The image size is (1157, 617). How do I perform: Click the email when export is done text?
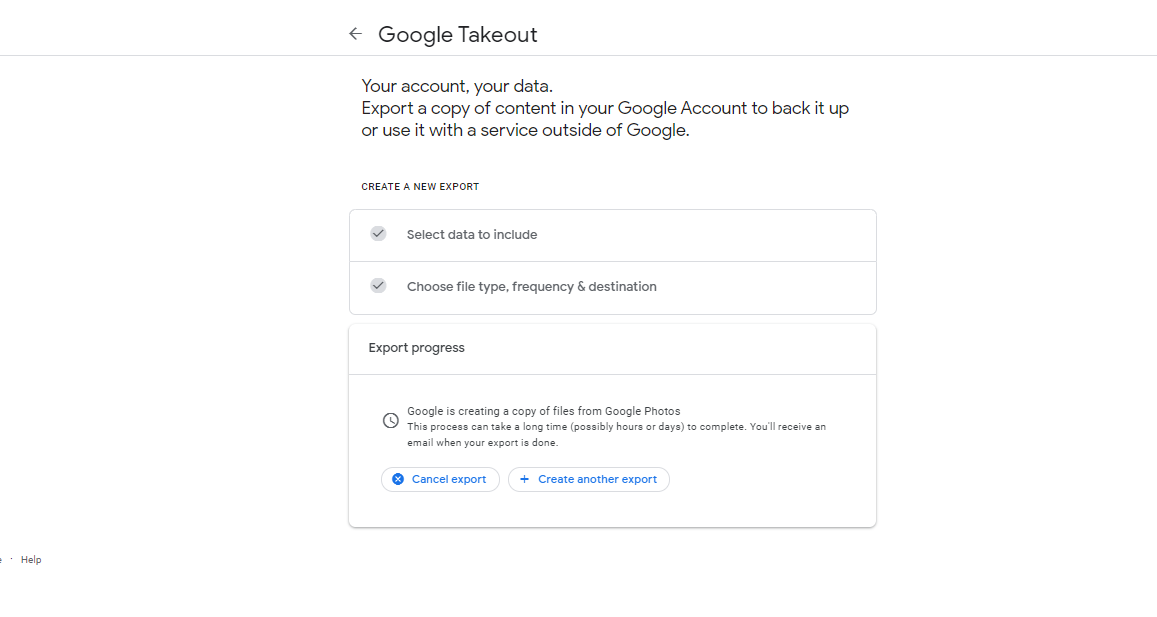click(482, 443)
